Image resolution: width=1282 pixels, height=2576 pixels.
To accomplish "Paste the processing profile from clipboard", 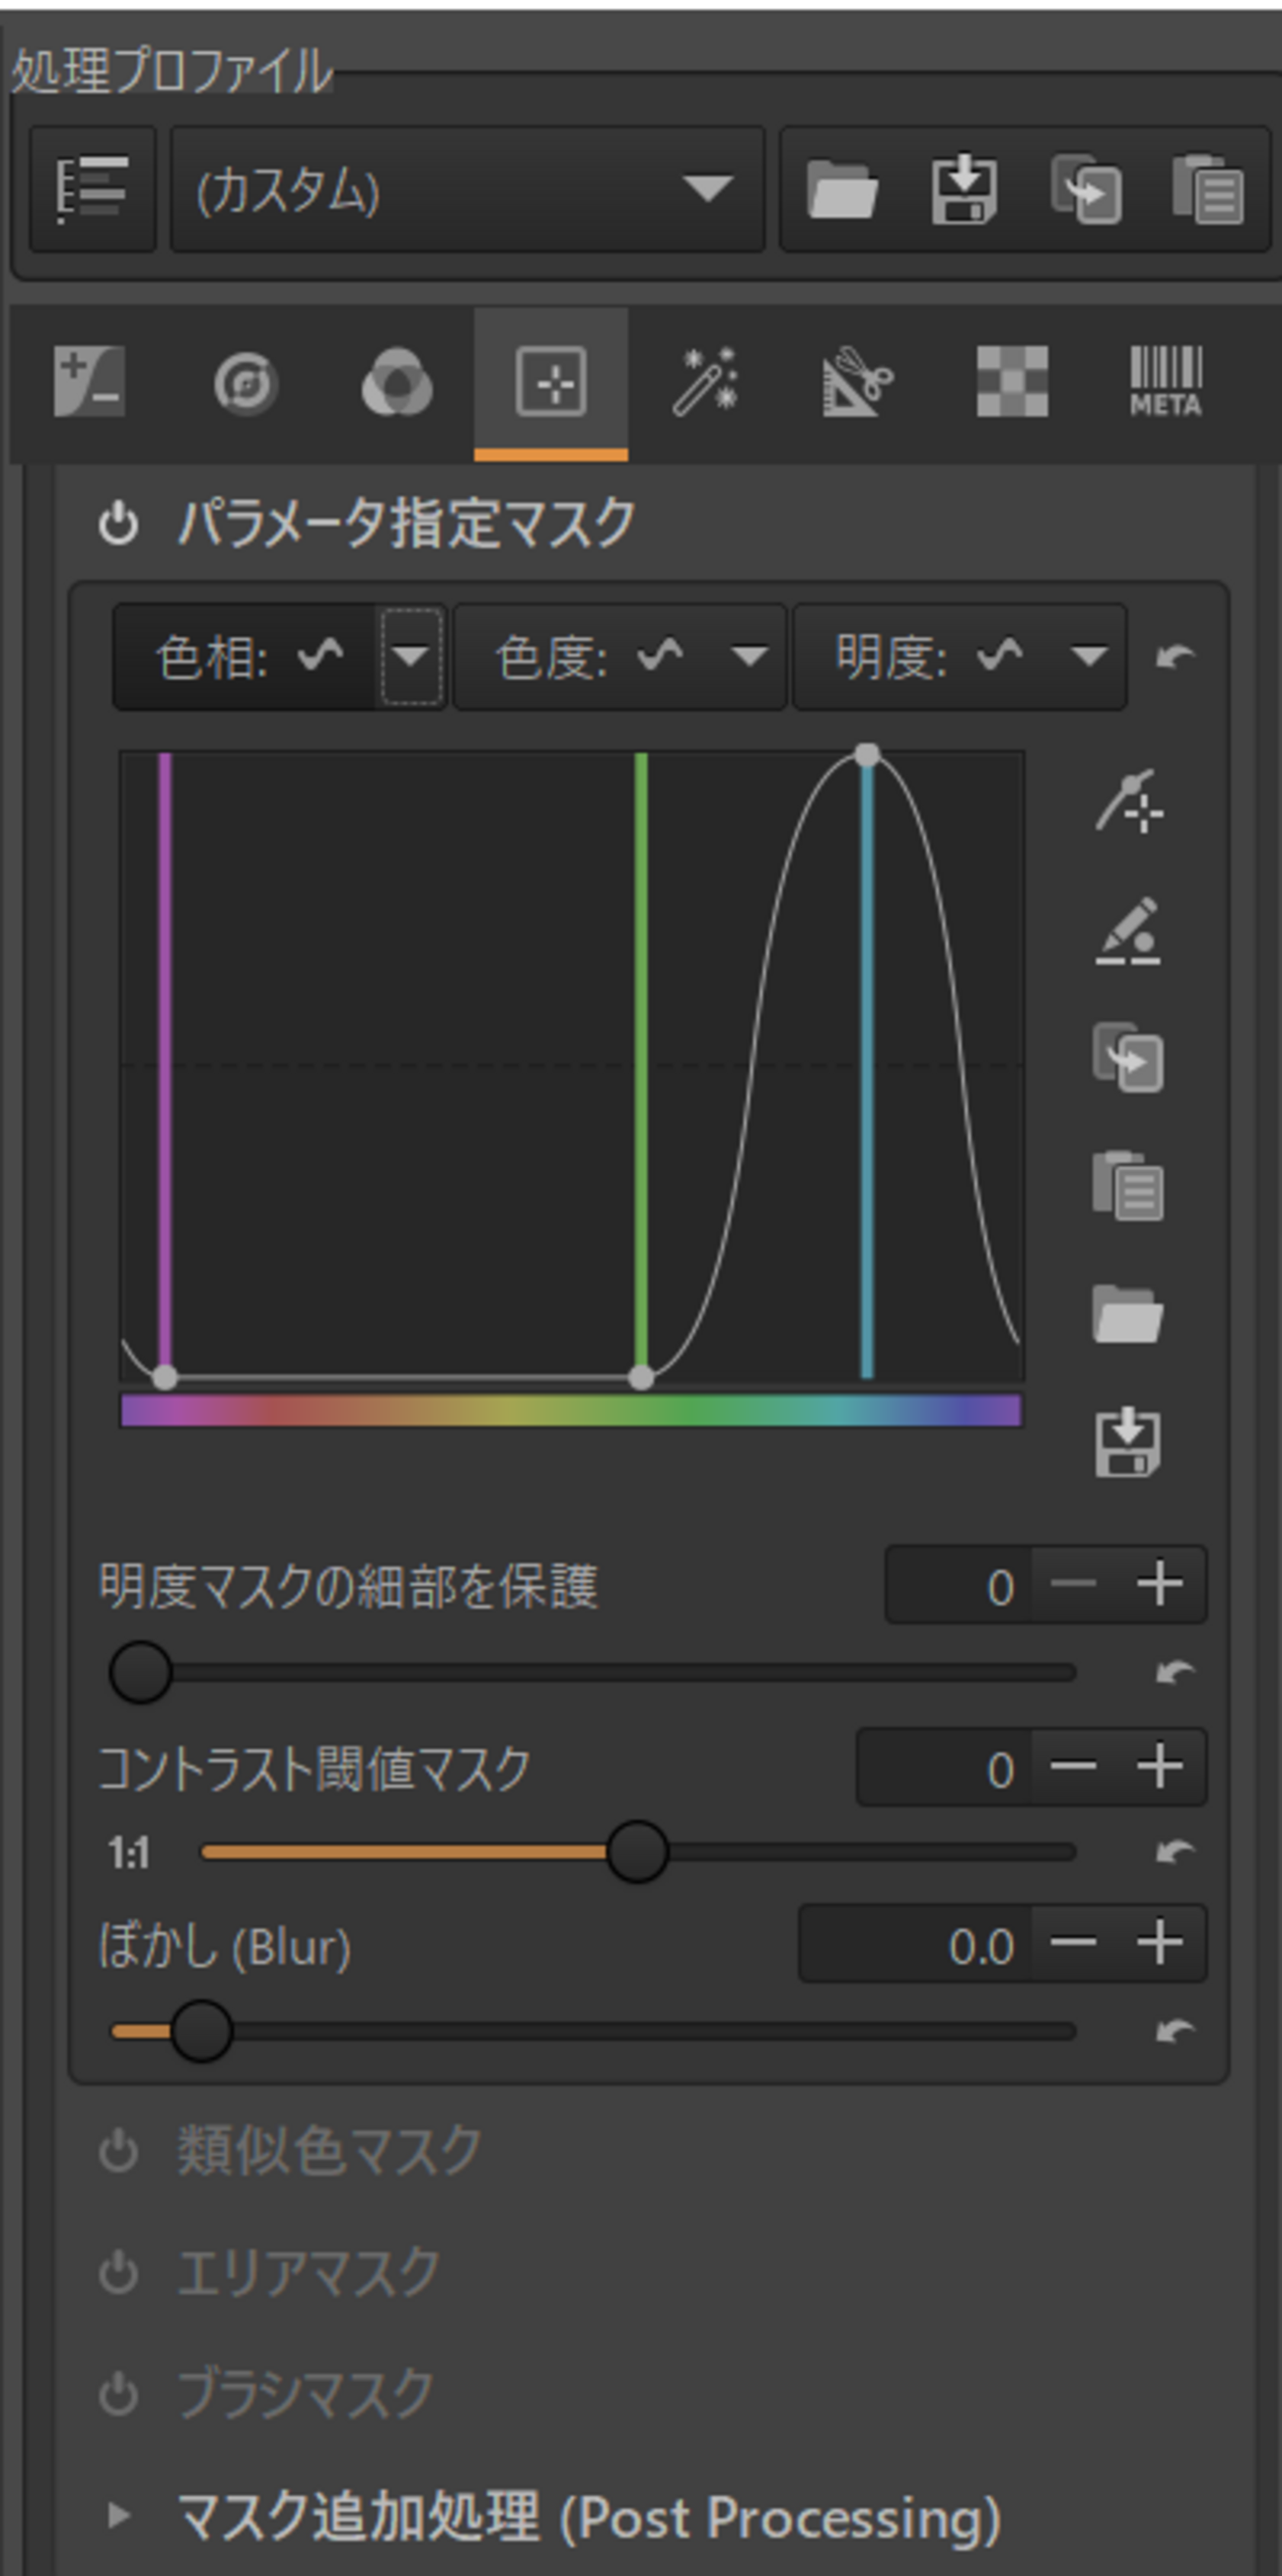I will (1208, 189).
